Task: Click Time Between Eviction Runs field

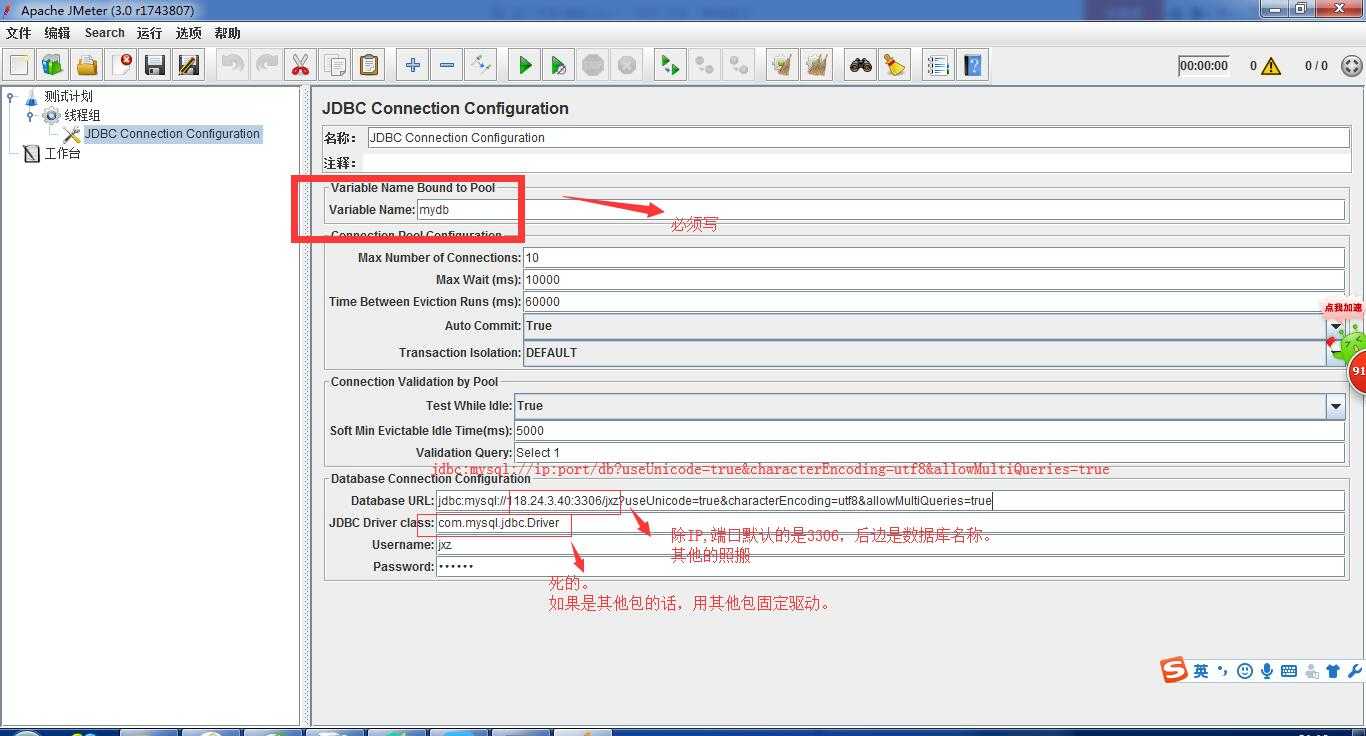Action: [934, 302]
